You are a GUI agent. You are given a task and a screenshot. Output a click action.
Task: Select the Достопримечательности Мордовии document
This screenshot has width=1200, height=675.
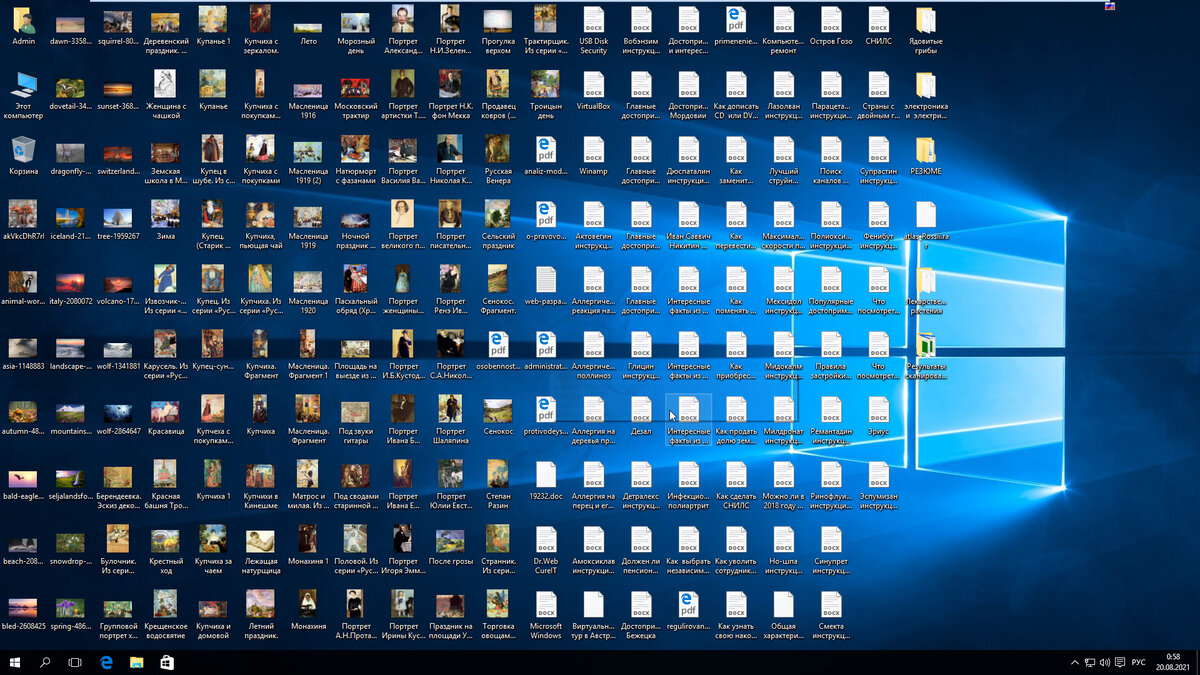(688, 85)
